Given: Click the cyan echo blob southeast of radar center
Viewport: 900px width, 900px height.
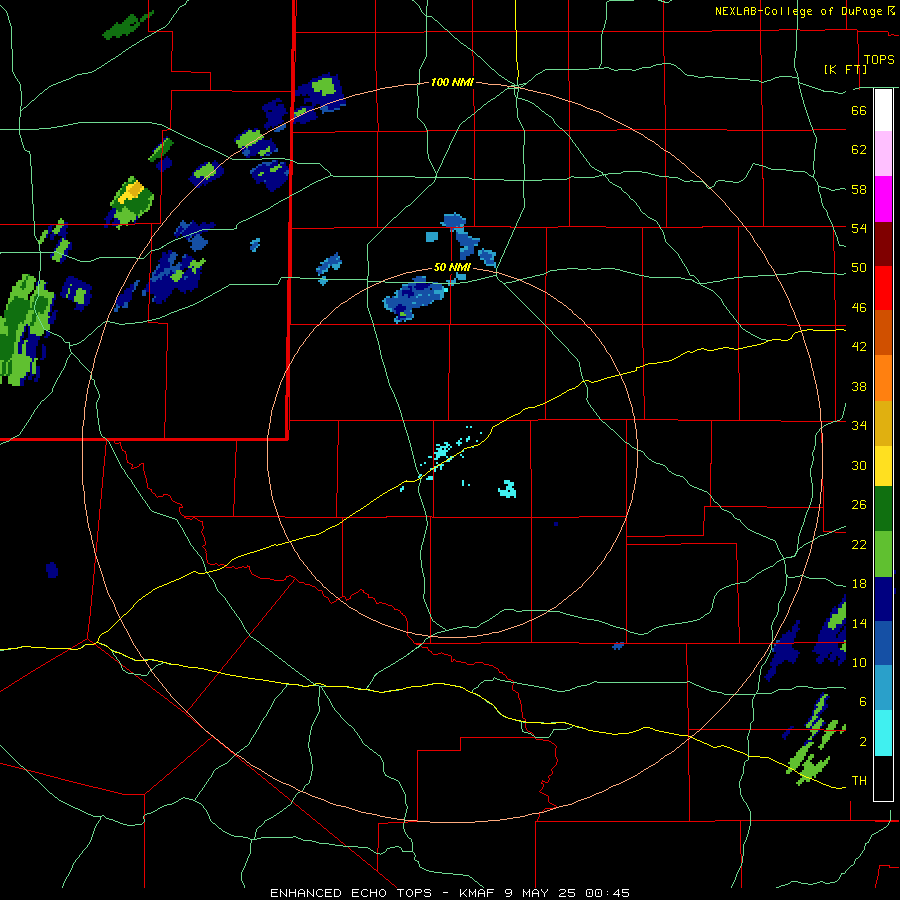Looking at the screenshot, I should 507,489.
